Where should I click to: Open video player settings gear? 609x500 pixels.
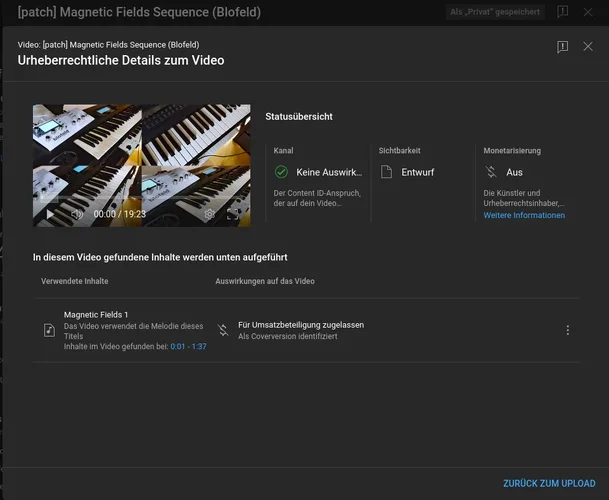tap(209, 214)
